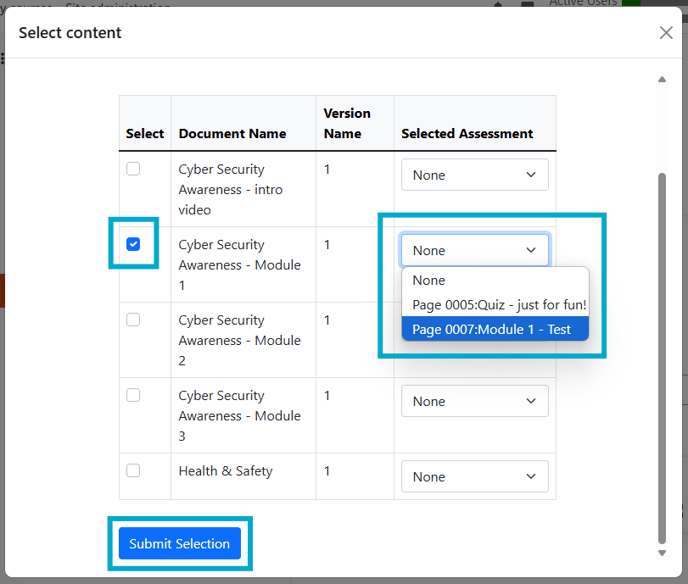Choose the None option in the open list
Screen dimensions: 688x584
click(x=495, y=280)
